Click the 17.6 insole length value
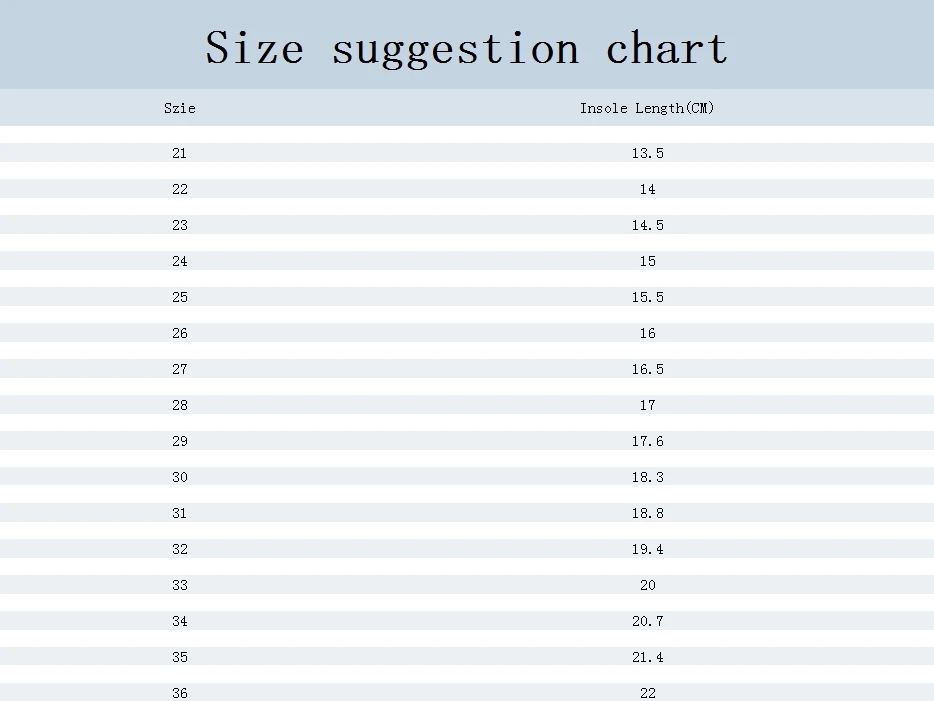934x701 pixels. click(x=647, y=441)
